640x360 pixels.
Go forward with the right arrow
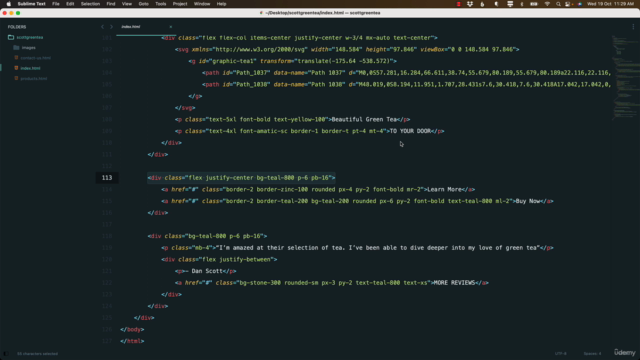pos(111,27)
